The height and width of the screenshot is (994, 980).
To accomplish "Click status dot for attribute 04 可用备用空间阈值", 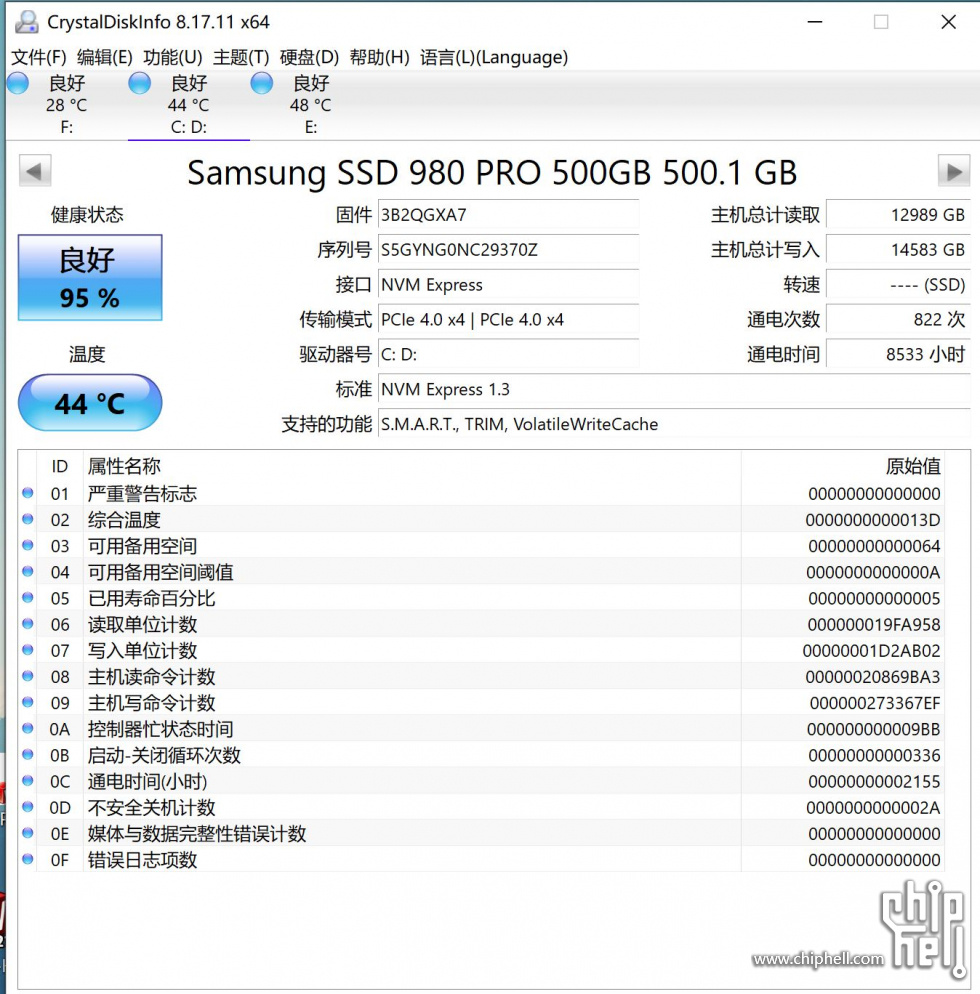I will pos(27,571).
